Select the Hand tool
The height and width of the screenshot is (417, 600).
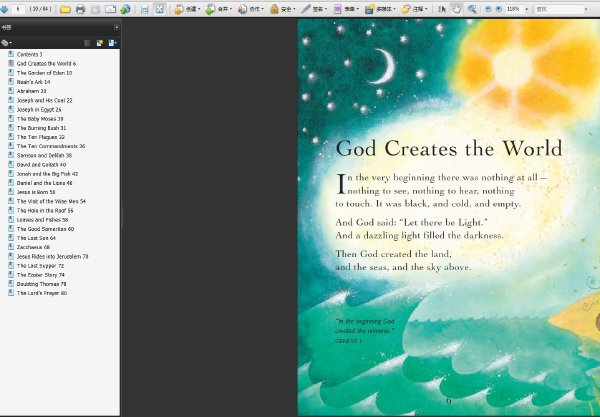(x=457, y=9)
